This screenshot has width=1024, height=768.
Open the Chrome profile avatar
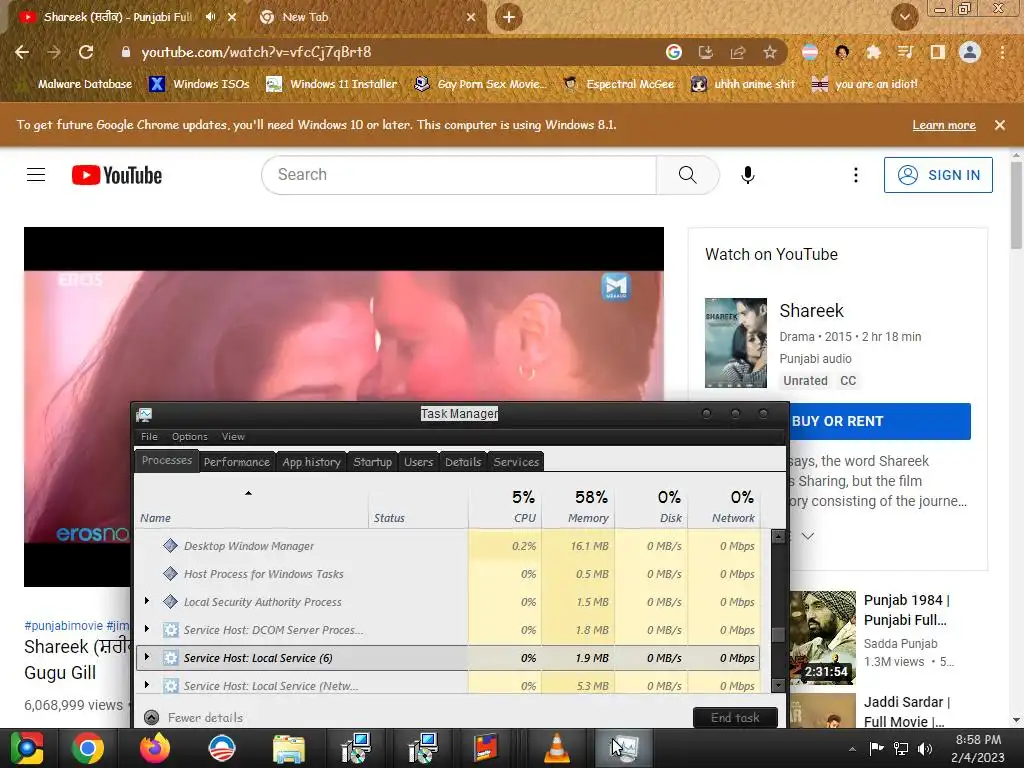970,52
